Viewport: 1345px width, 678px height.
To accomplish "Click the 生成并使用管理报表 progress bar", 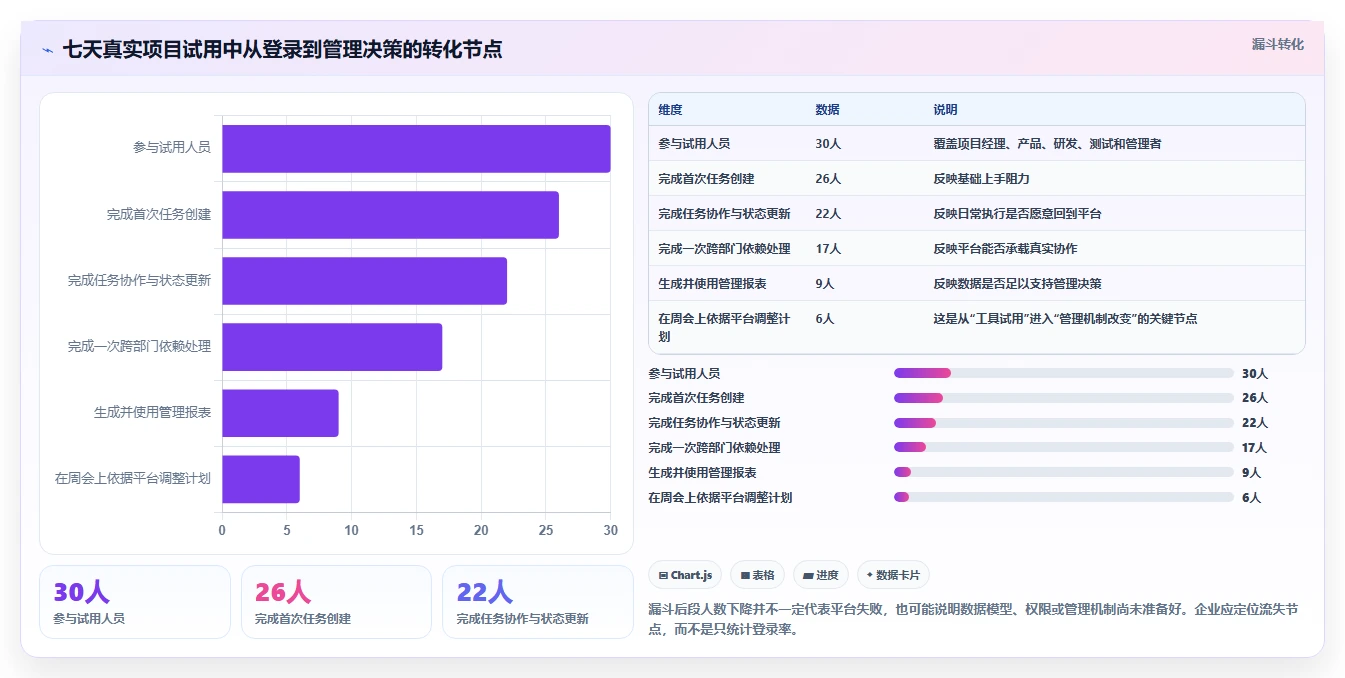I will point(1064,472).
